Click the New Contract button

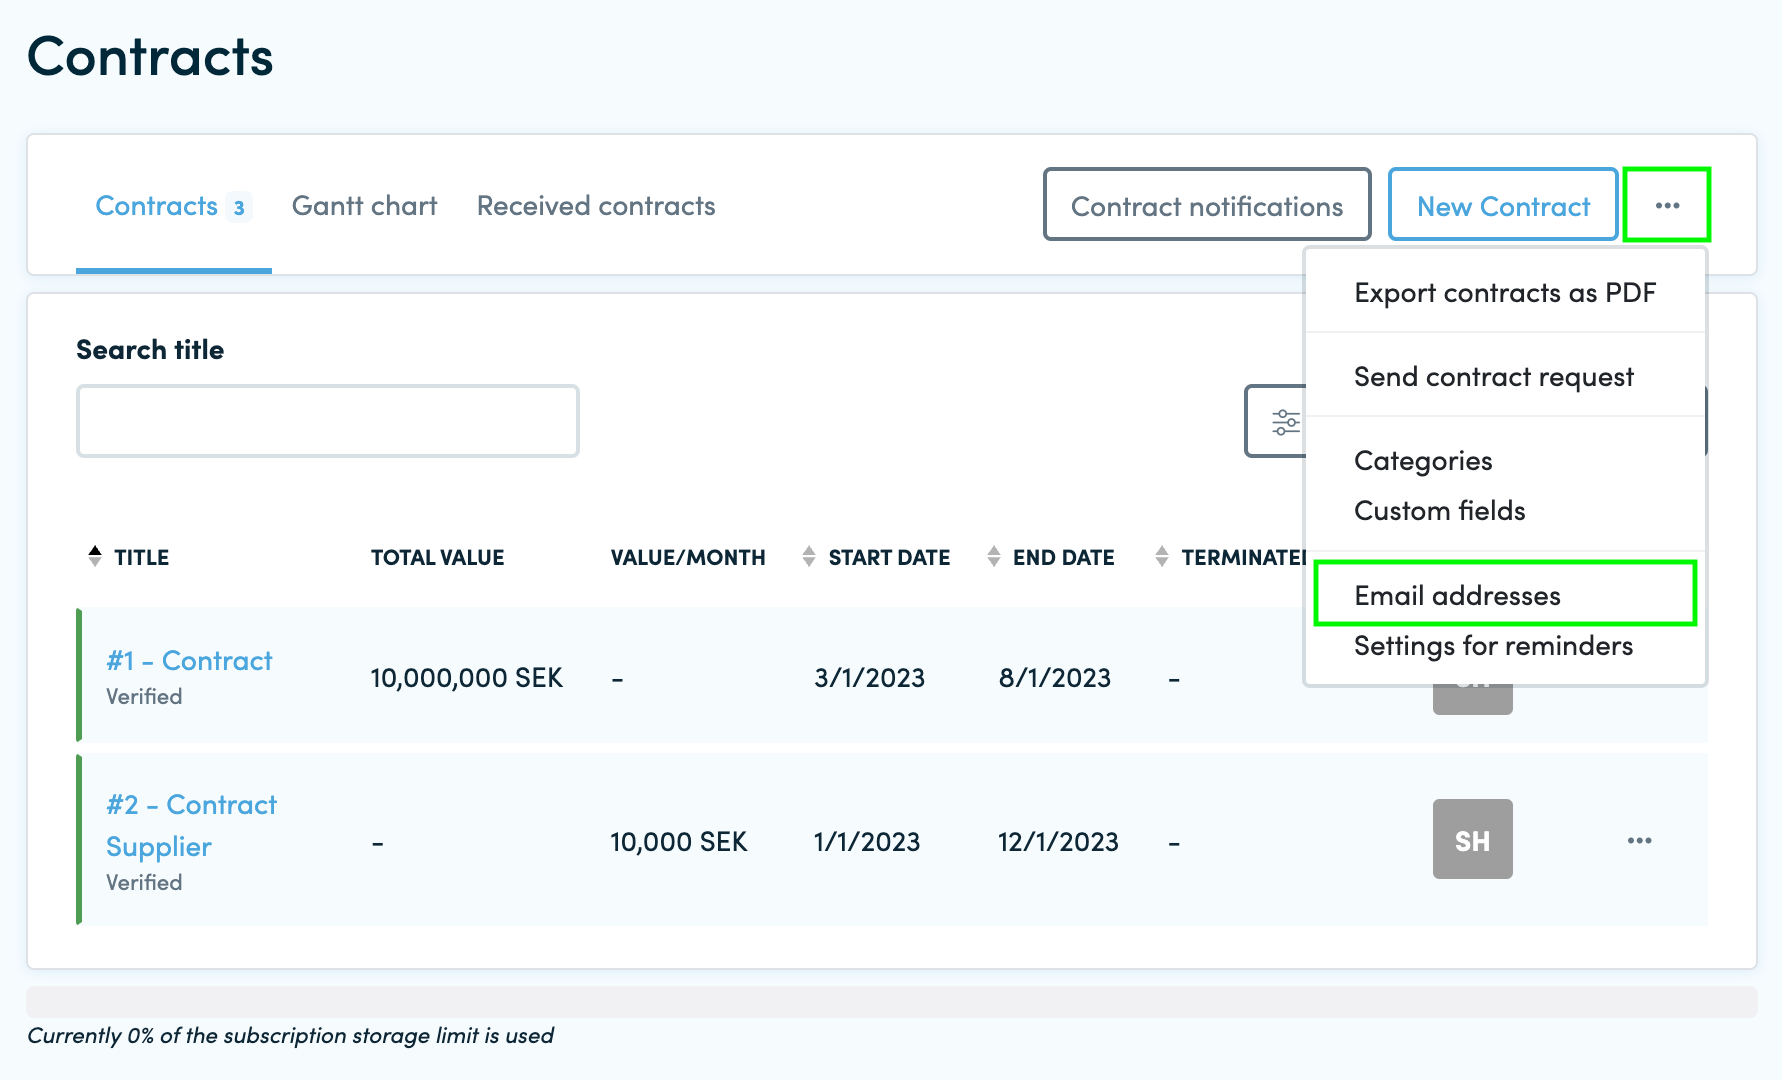[1503, 205]
